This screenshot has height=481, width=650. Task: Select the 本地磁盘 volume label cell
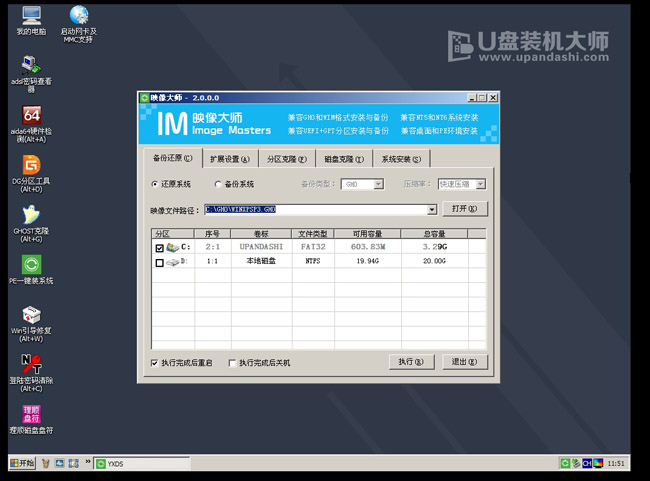[x=261, y=261]
